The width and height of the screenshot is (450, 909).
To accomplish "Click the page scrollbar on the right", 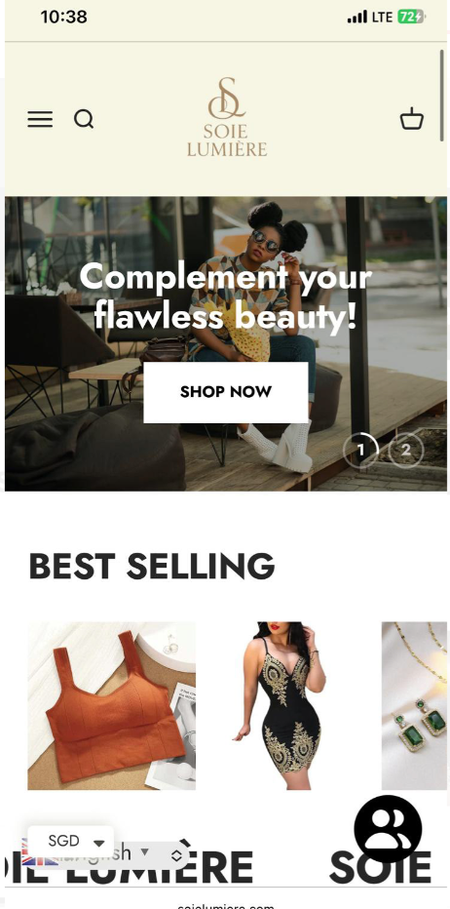I will [442, 96].
